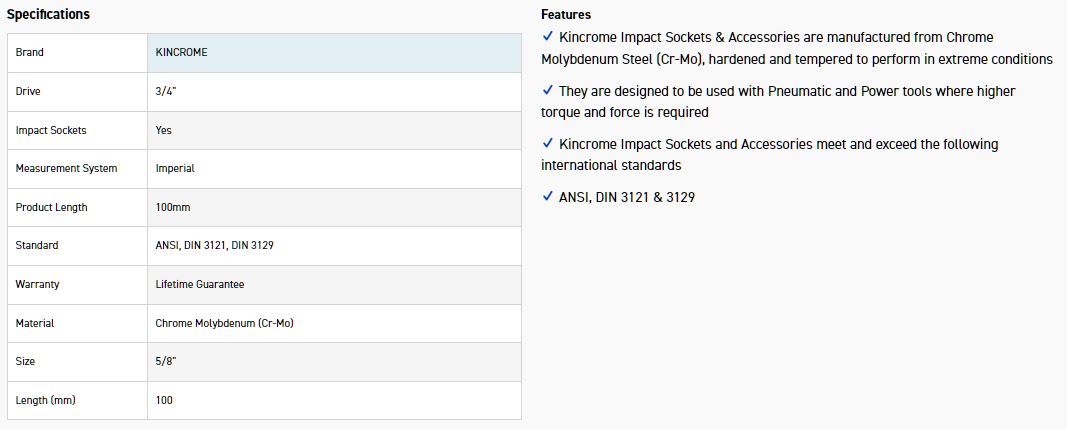Select the KINCROME brand value cell

182,52
